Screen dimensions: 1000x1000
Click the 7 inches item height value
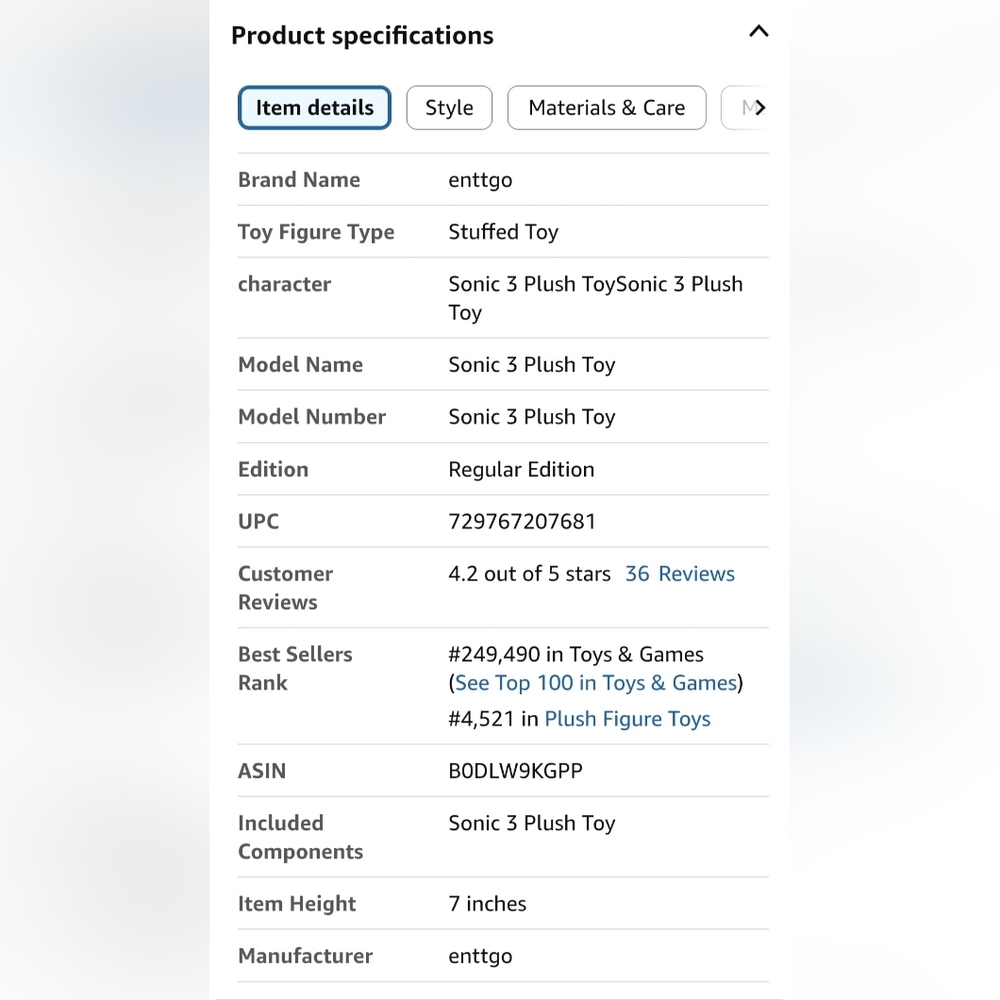point(487,904)
